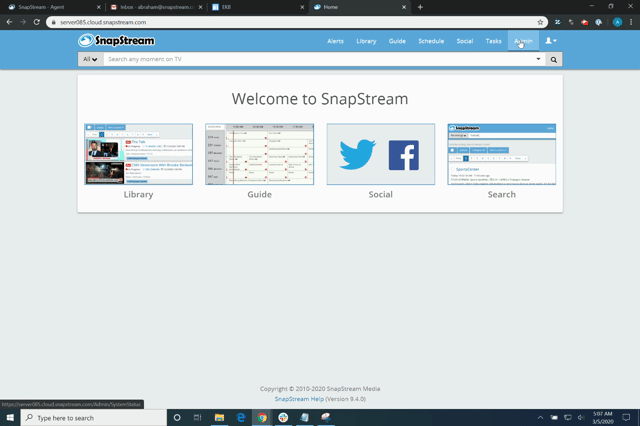The height and width of the screenshot is (426, 640).
Task: Open Microsoft Edge from the taskbar
Action: pos(241,418)
